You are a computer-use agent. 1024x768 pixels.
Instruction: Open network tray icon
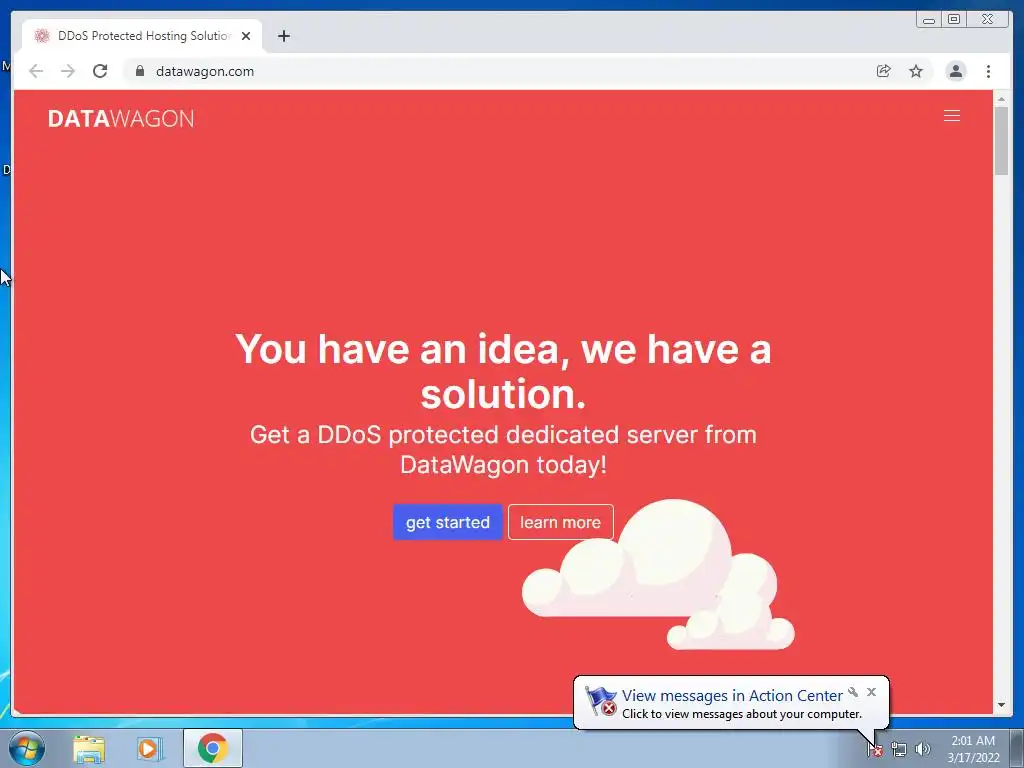point(899,749)
